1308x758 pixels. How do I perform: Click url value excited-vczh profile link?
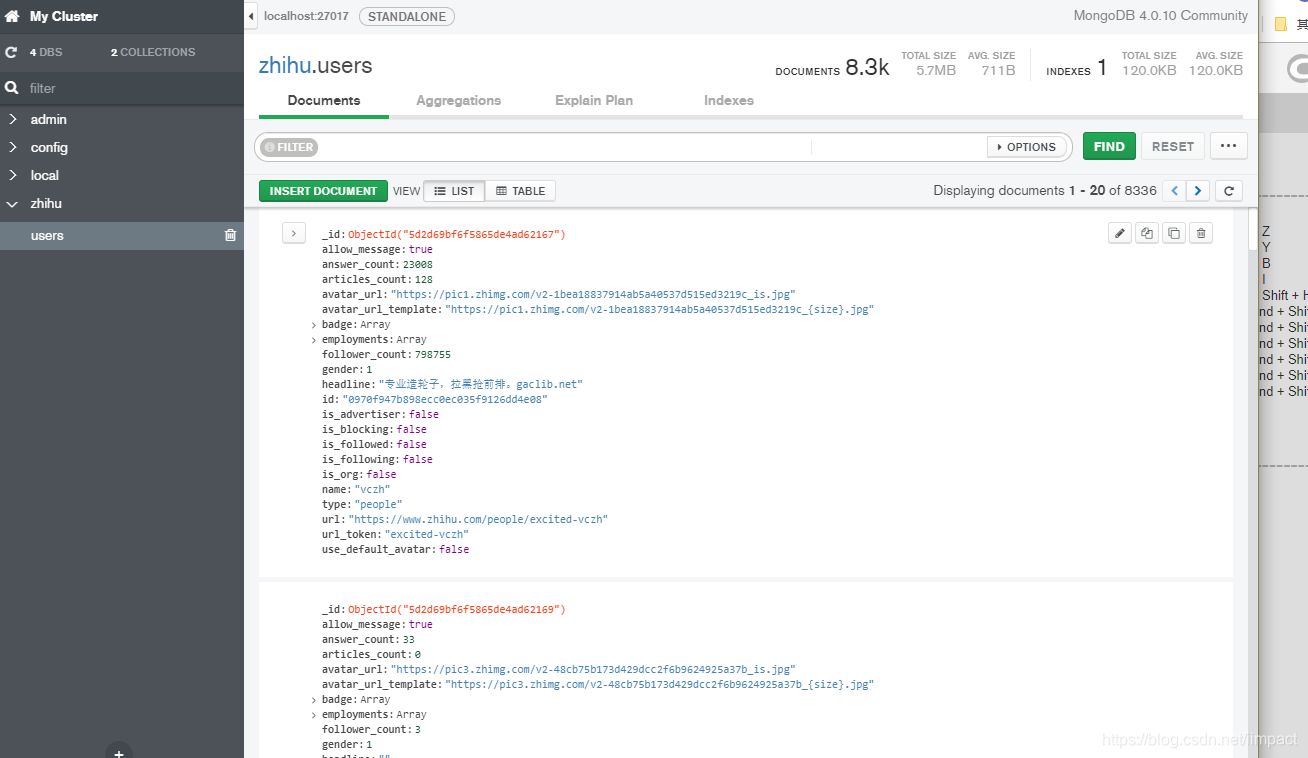(x=478, y=520)
